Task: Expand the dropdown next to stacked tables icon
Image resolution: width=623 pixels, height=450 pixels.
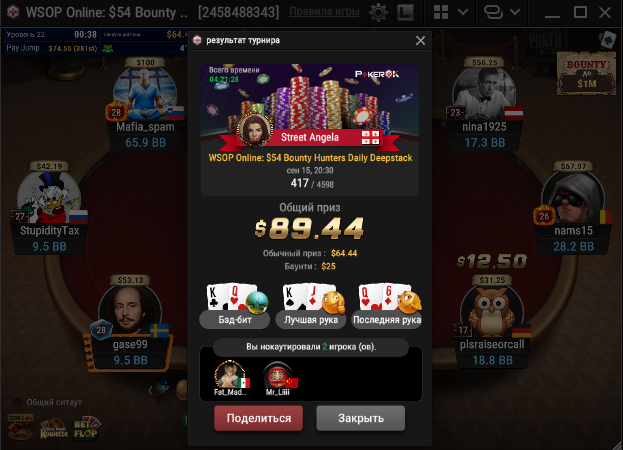Action: coord(515,12)
